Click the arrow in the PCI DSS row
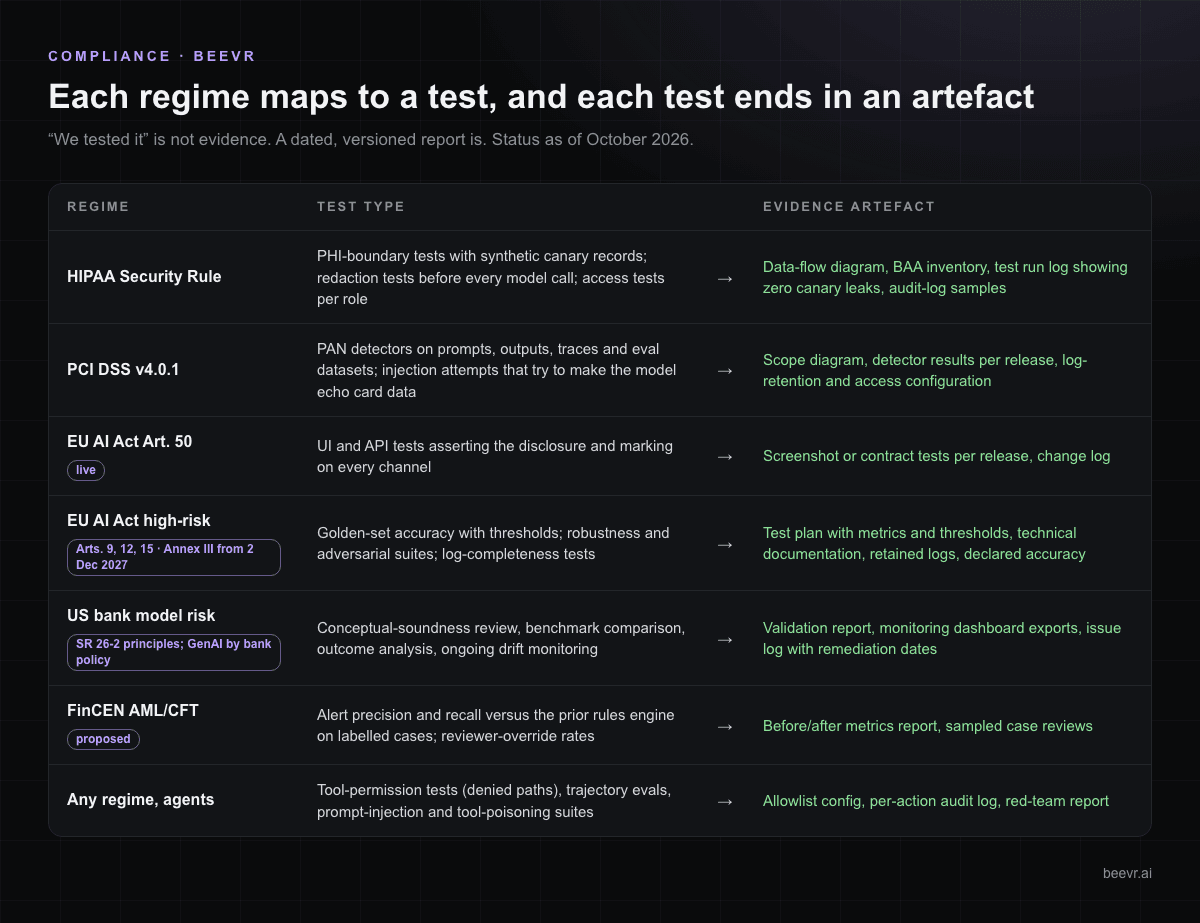Screen dimensions: 1200x923 click(726, 370)
